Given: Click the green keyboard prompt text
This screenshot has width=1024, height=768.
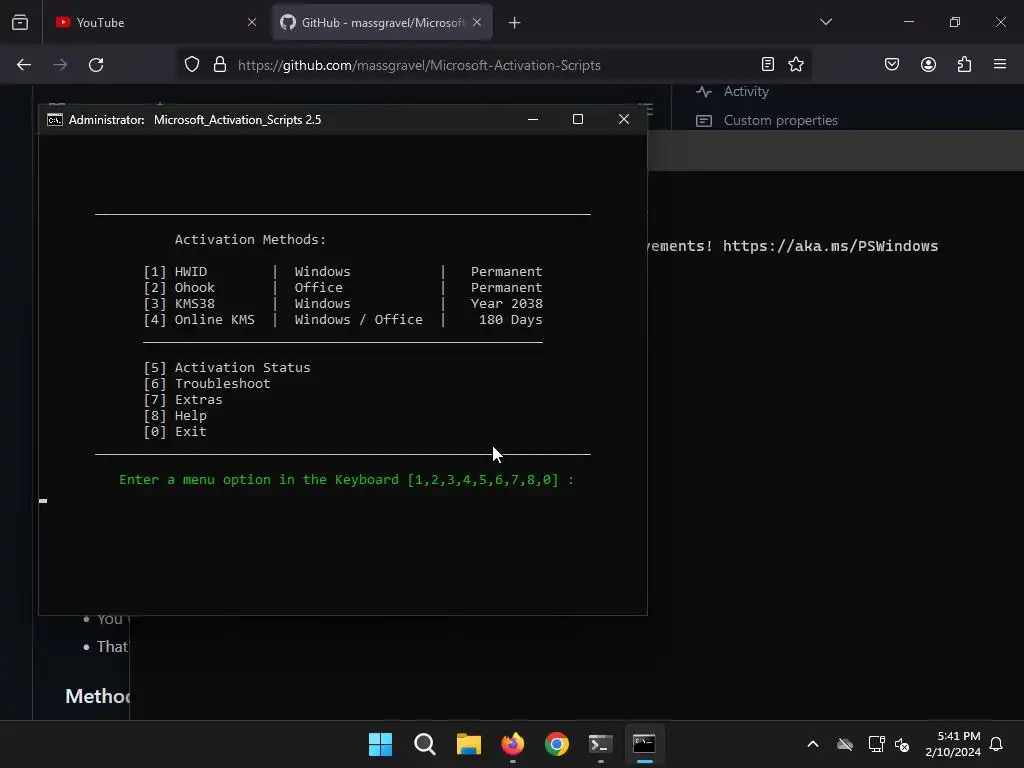Looking at the screenshot, I should click(346, 480).
